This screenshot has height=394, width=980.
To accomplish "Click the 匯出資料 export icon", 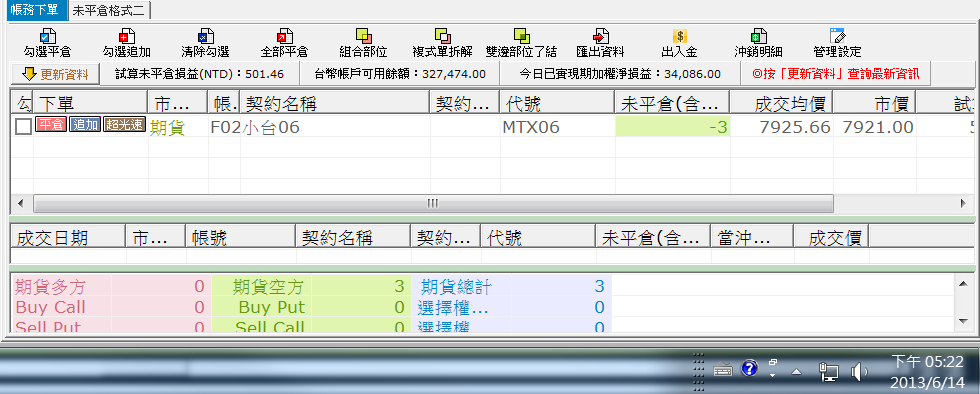I will point(600,36).
